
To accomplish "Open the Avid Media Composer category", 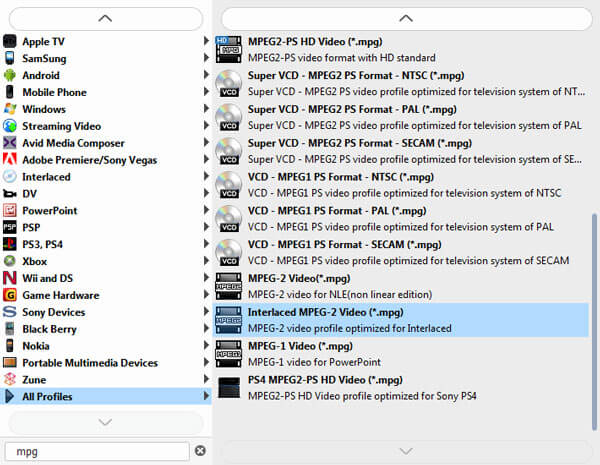I will [73, 143].
